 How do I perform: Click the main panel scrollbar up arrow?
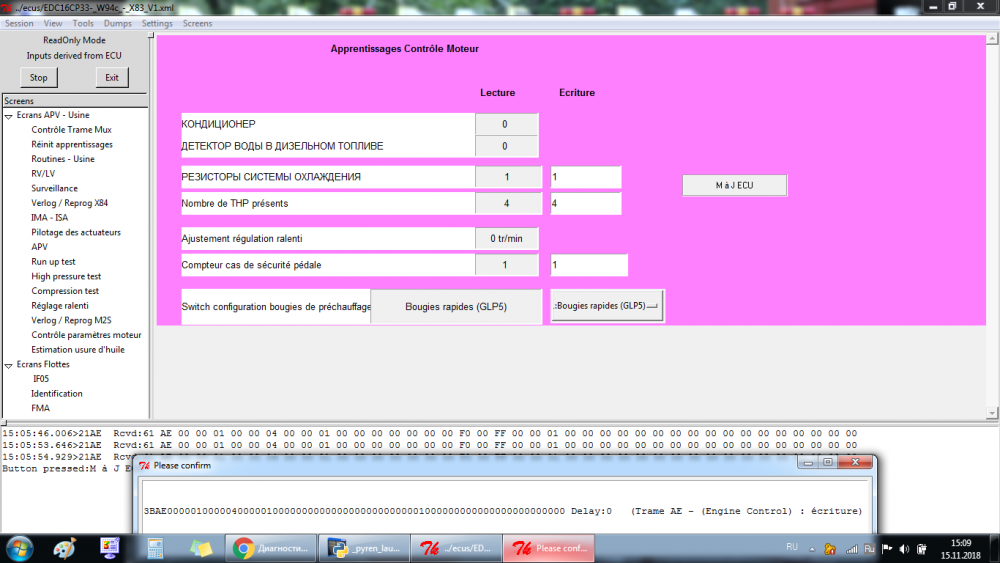point(992,39)
